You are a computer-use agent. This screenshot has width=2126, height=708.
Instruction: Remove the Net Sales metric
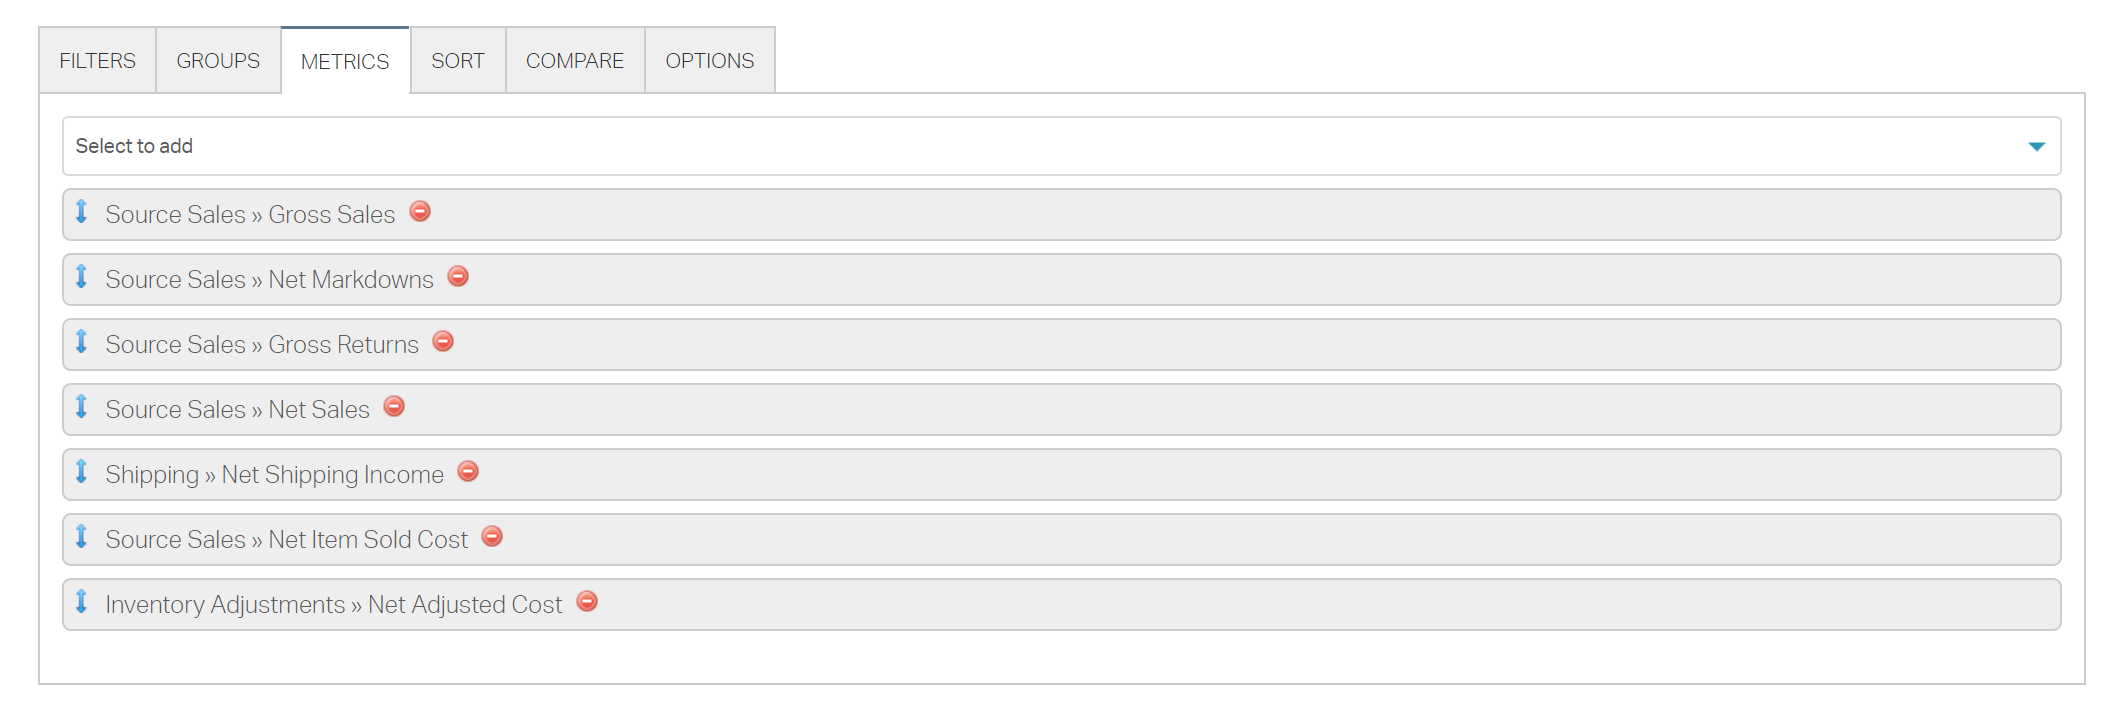(394, 407)
